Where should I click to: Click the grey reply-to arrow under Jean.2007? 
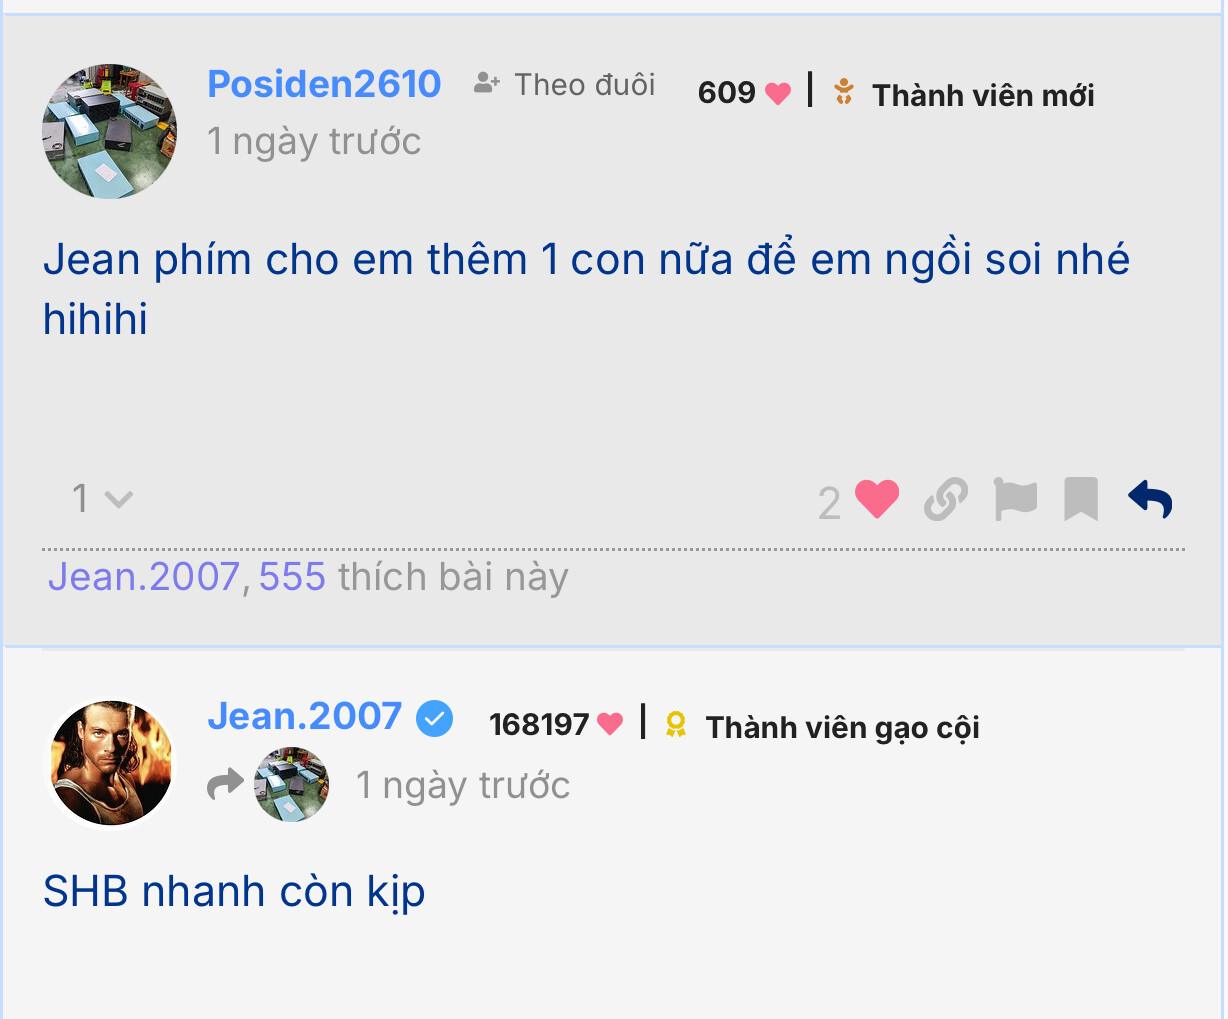pos(225,784)
